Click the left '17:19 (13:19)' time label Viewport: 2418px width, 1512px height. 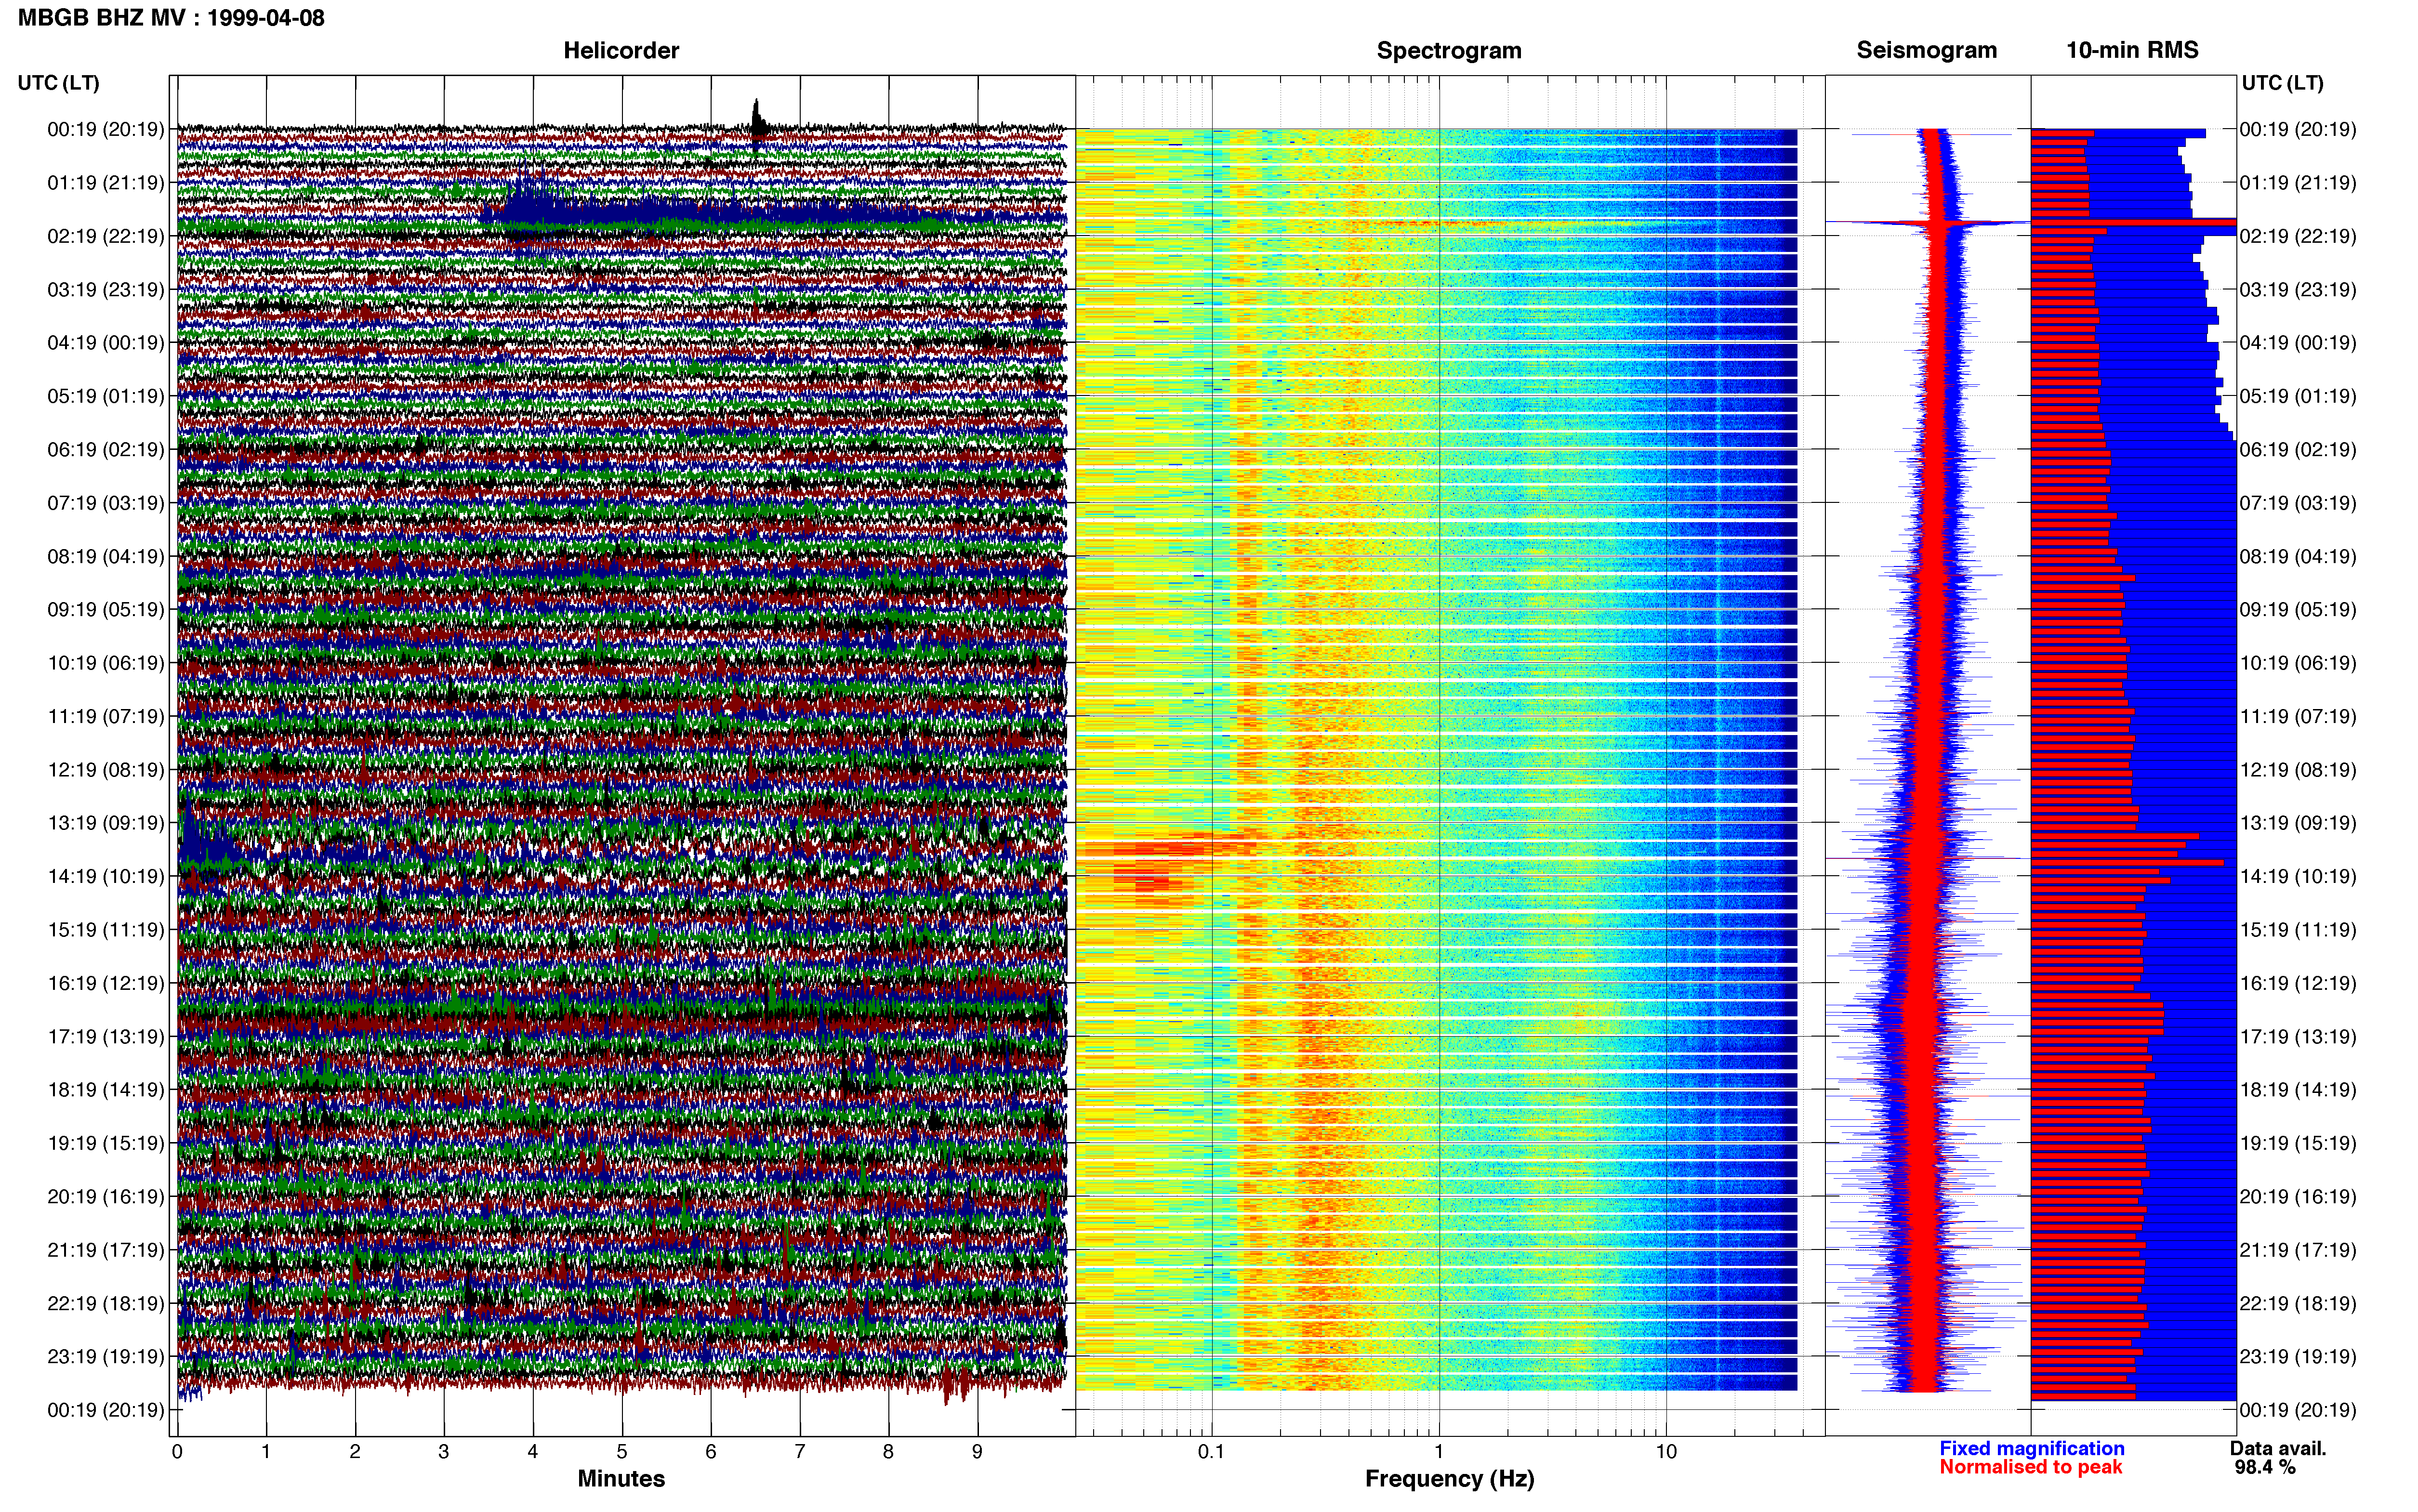[x=105, y=1036]
